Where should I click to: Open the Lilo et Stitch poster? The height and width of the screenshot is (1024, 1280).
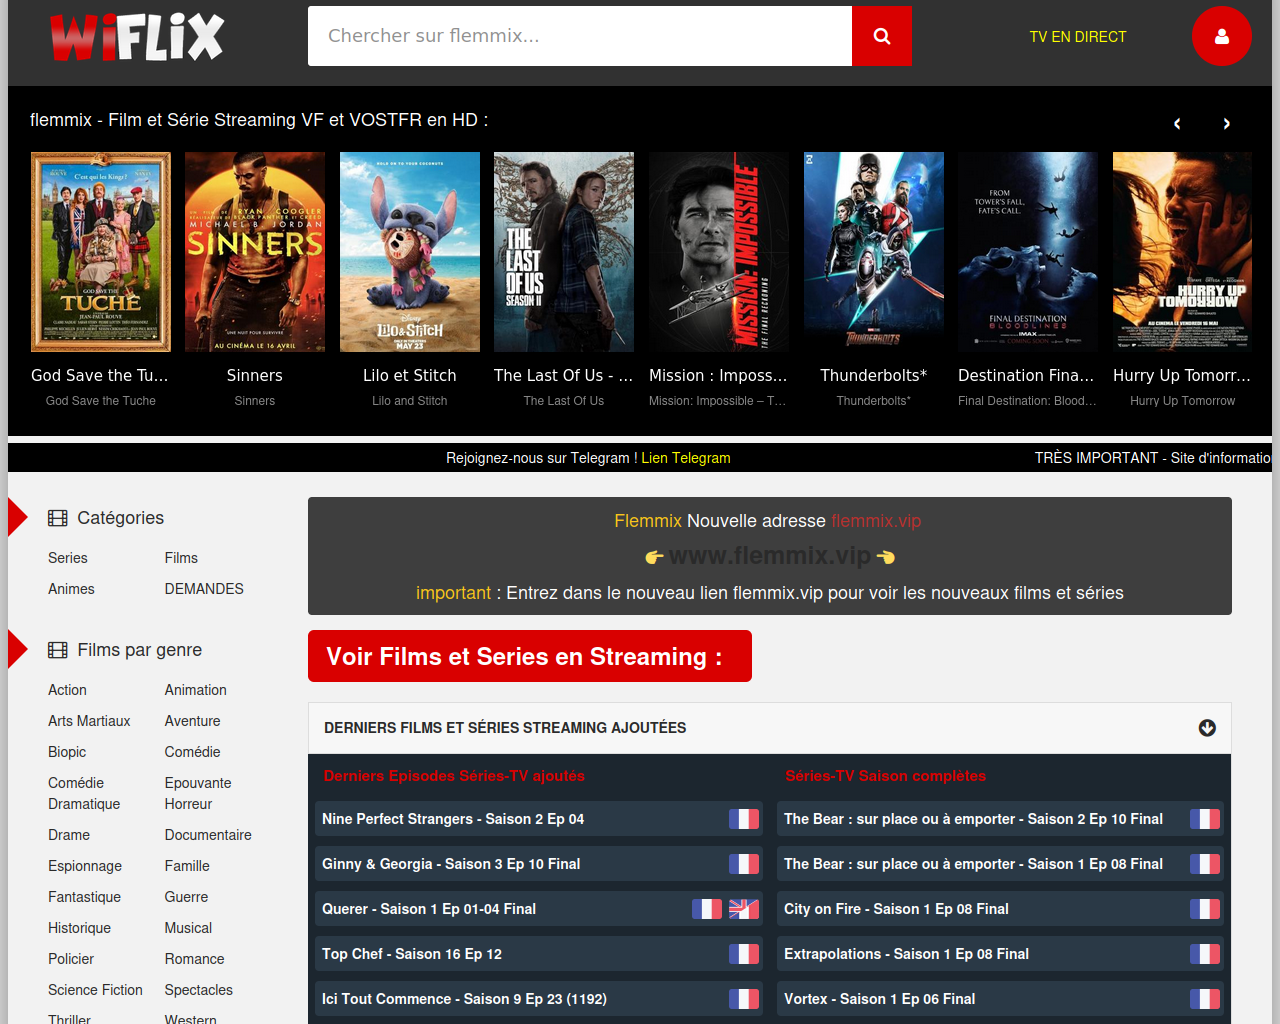point(409,252)
